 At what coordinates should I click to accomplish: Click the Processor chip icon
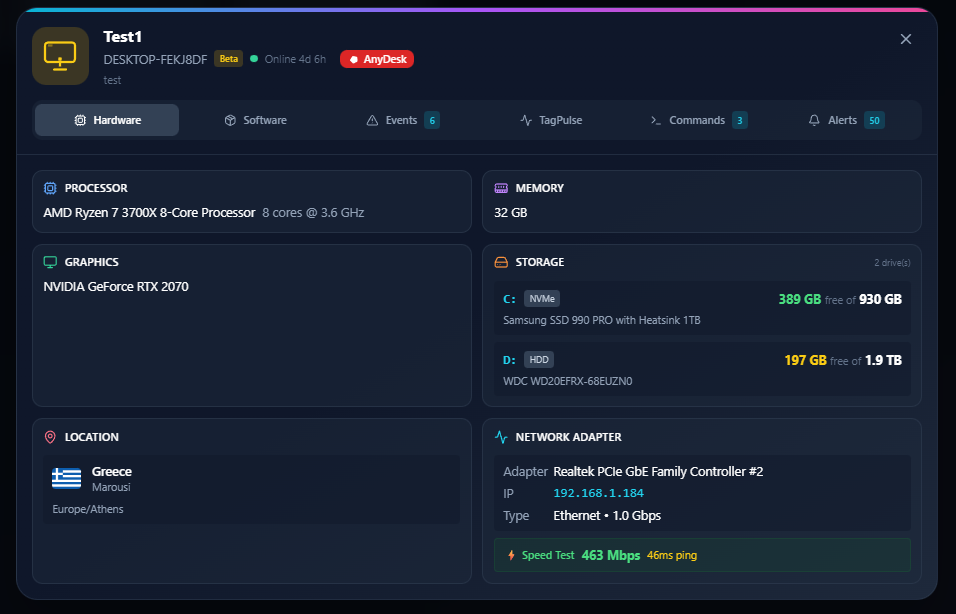(50, 188)
